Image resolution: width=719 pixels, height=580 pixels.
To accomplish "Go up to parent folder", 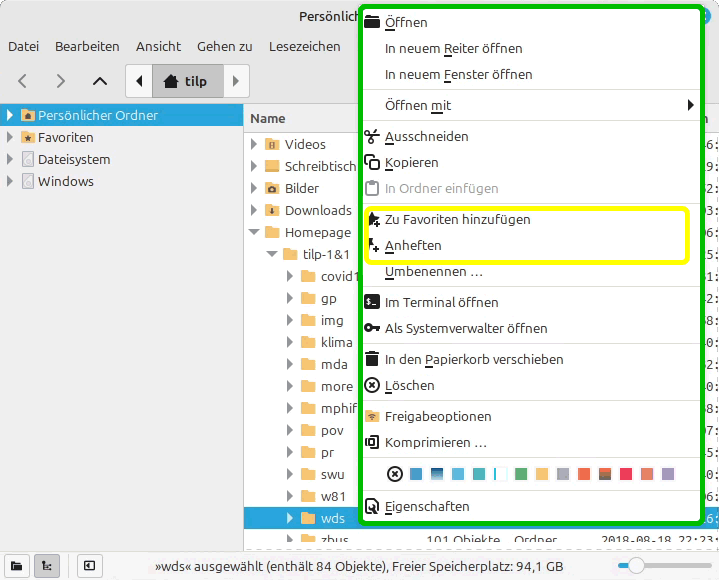I will 99,81.
